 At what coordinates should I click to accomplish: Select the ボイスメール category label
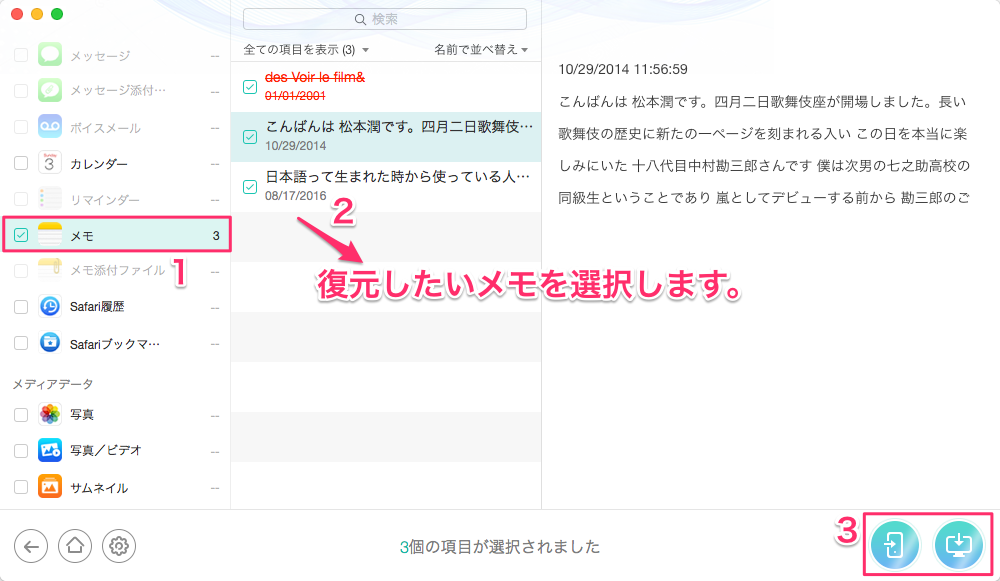click(105, 128)
